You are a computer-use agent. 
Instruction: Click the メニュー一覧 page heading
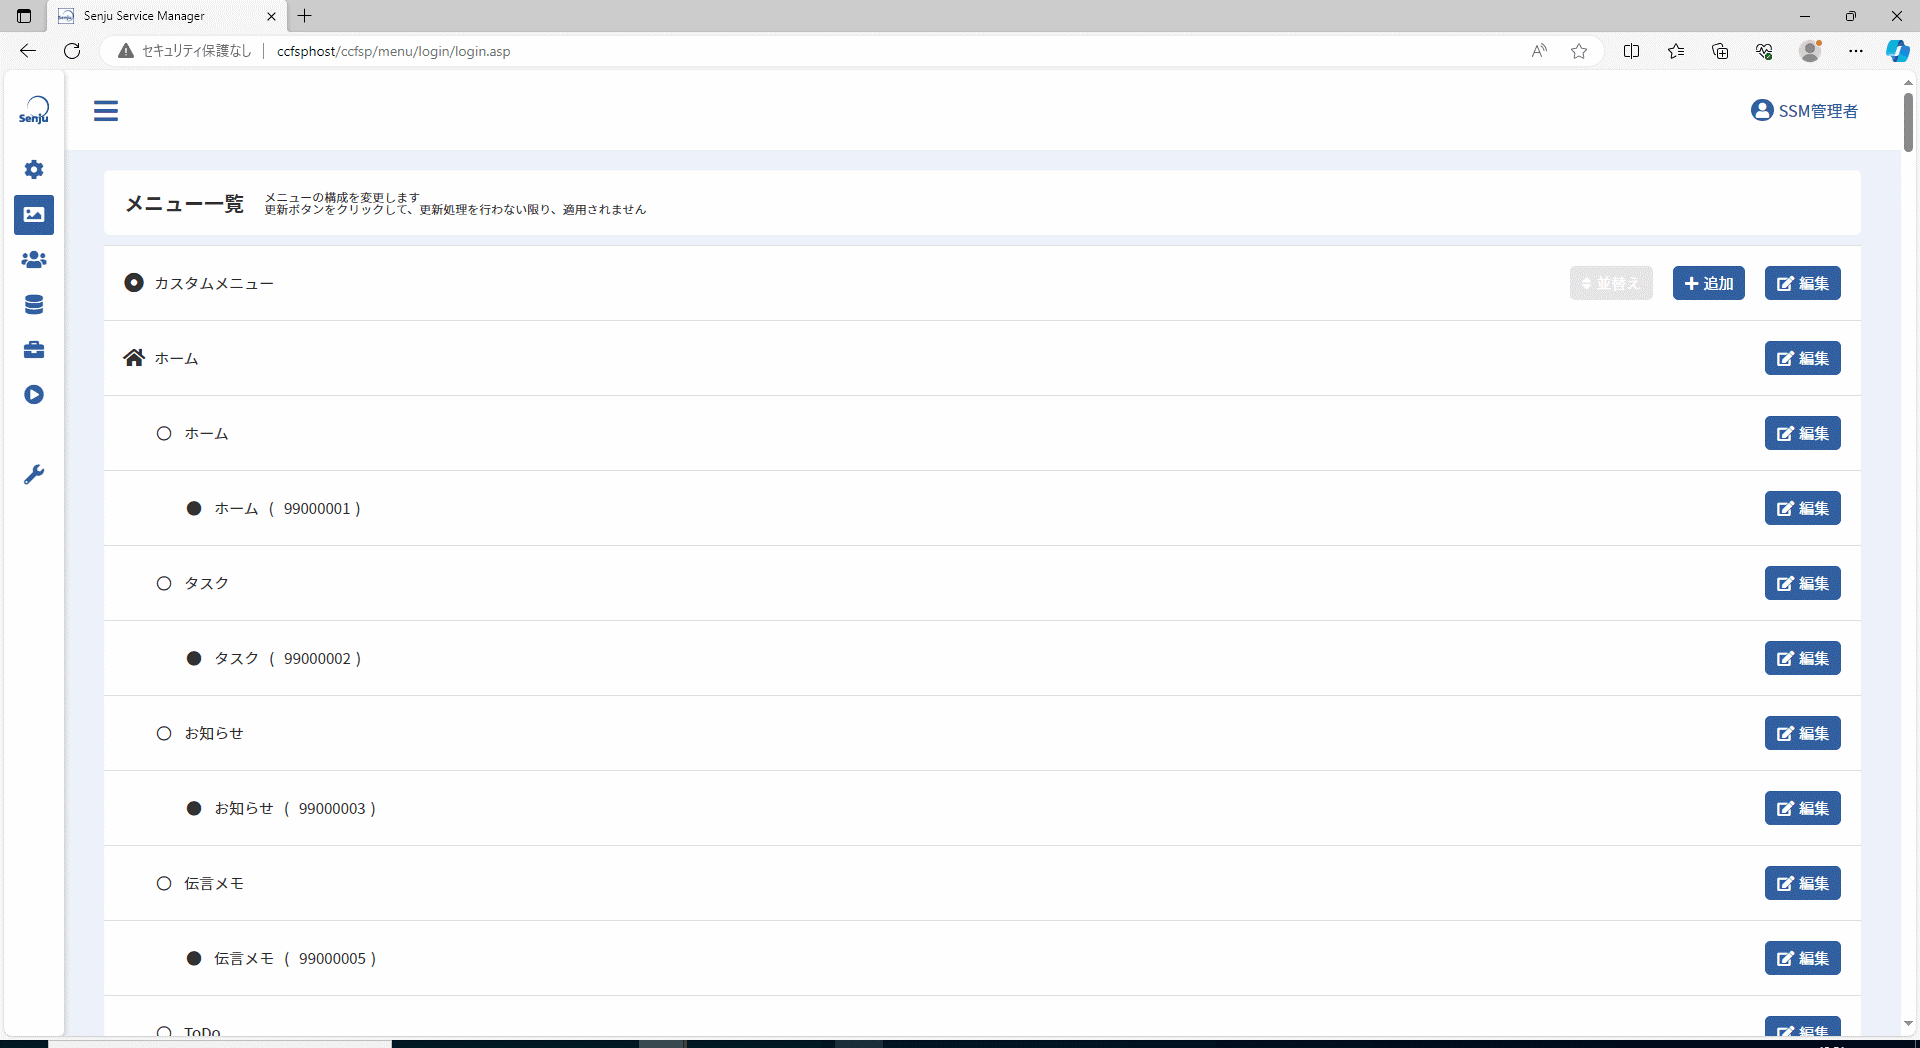[185, 204]
